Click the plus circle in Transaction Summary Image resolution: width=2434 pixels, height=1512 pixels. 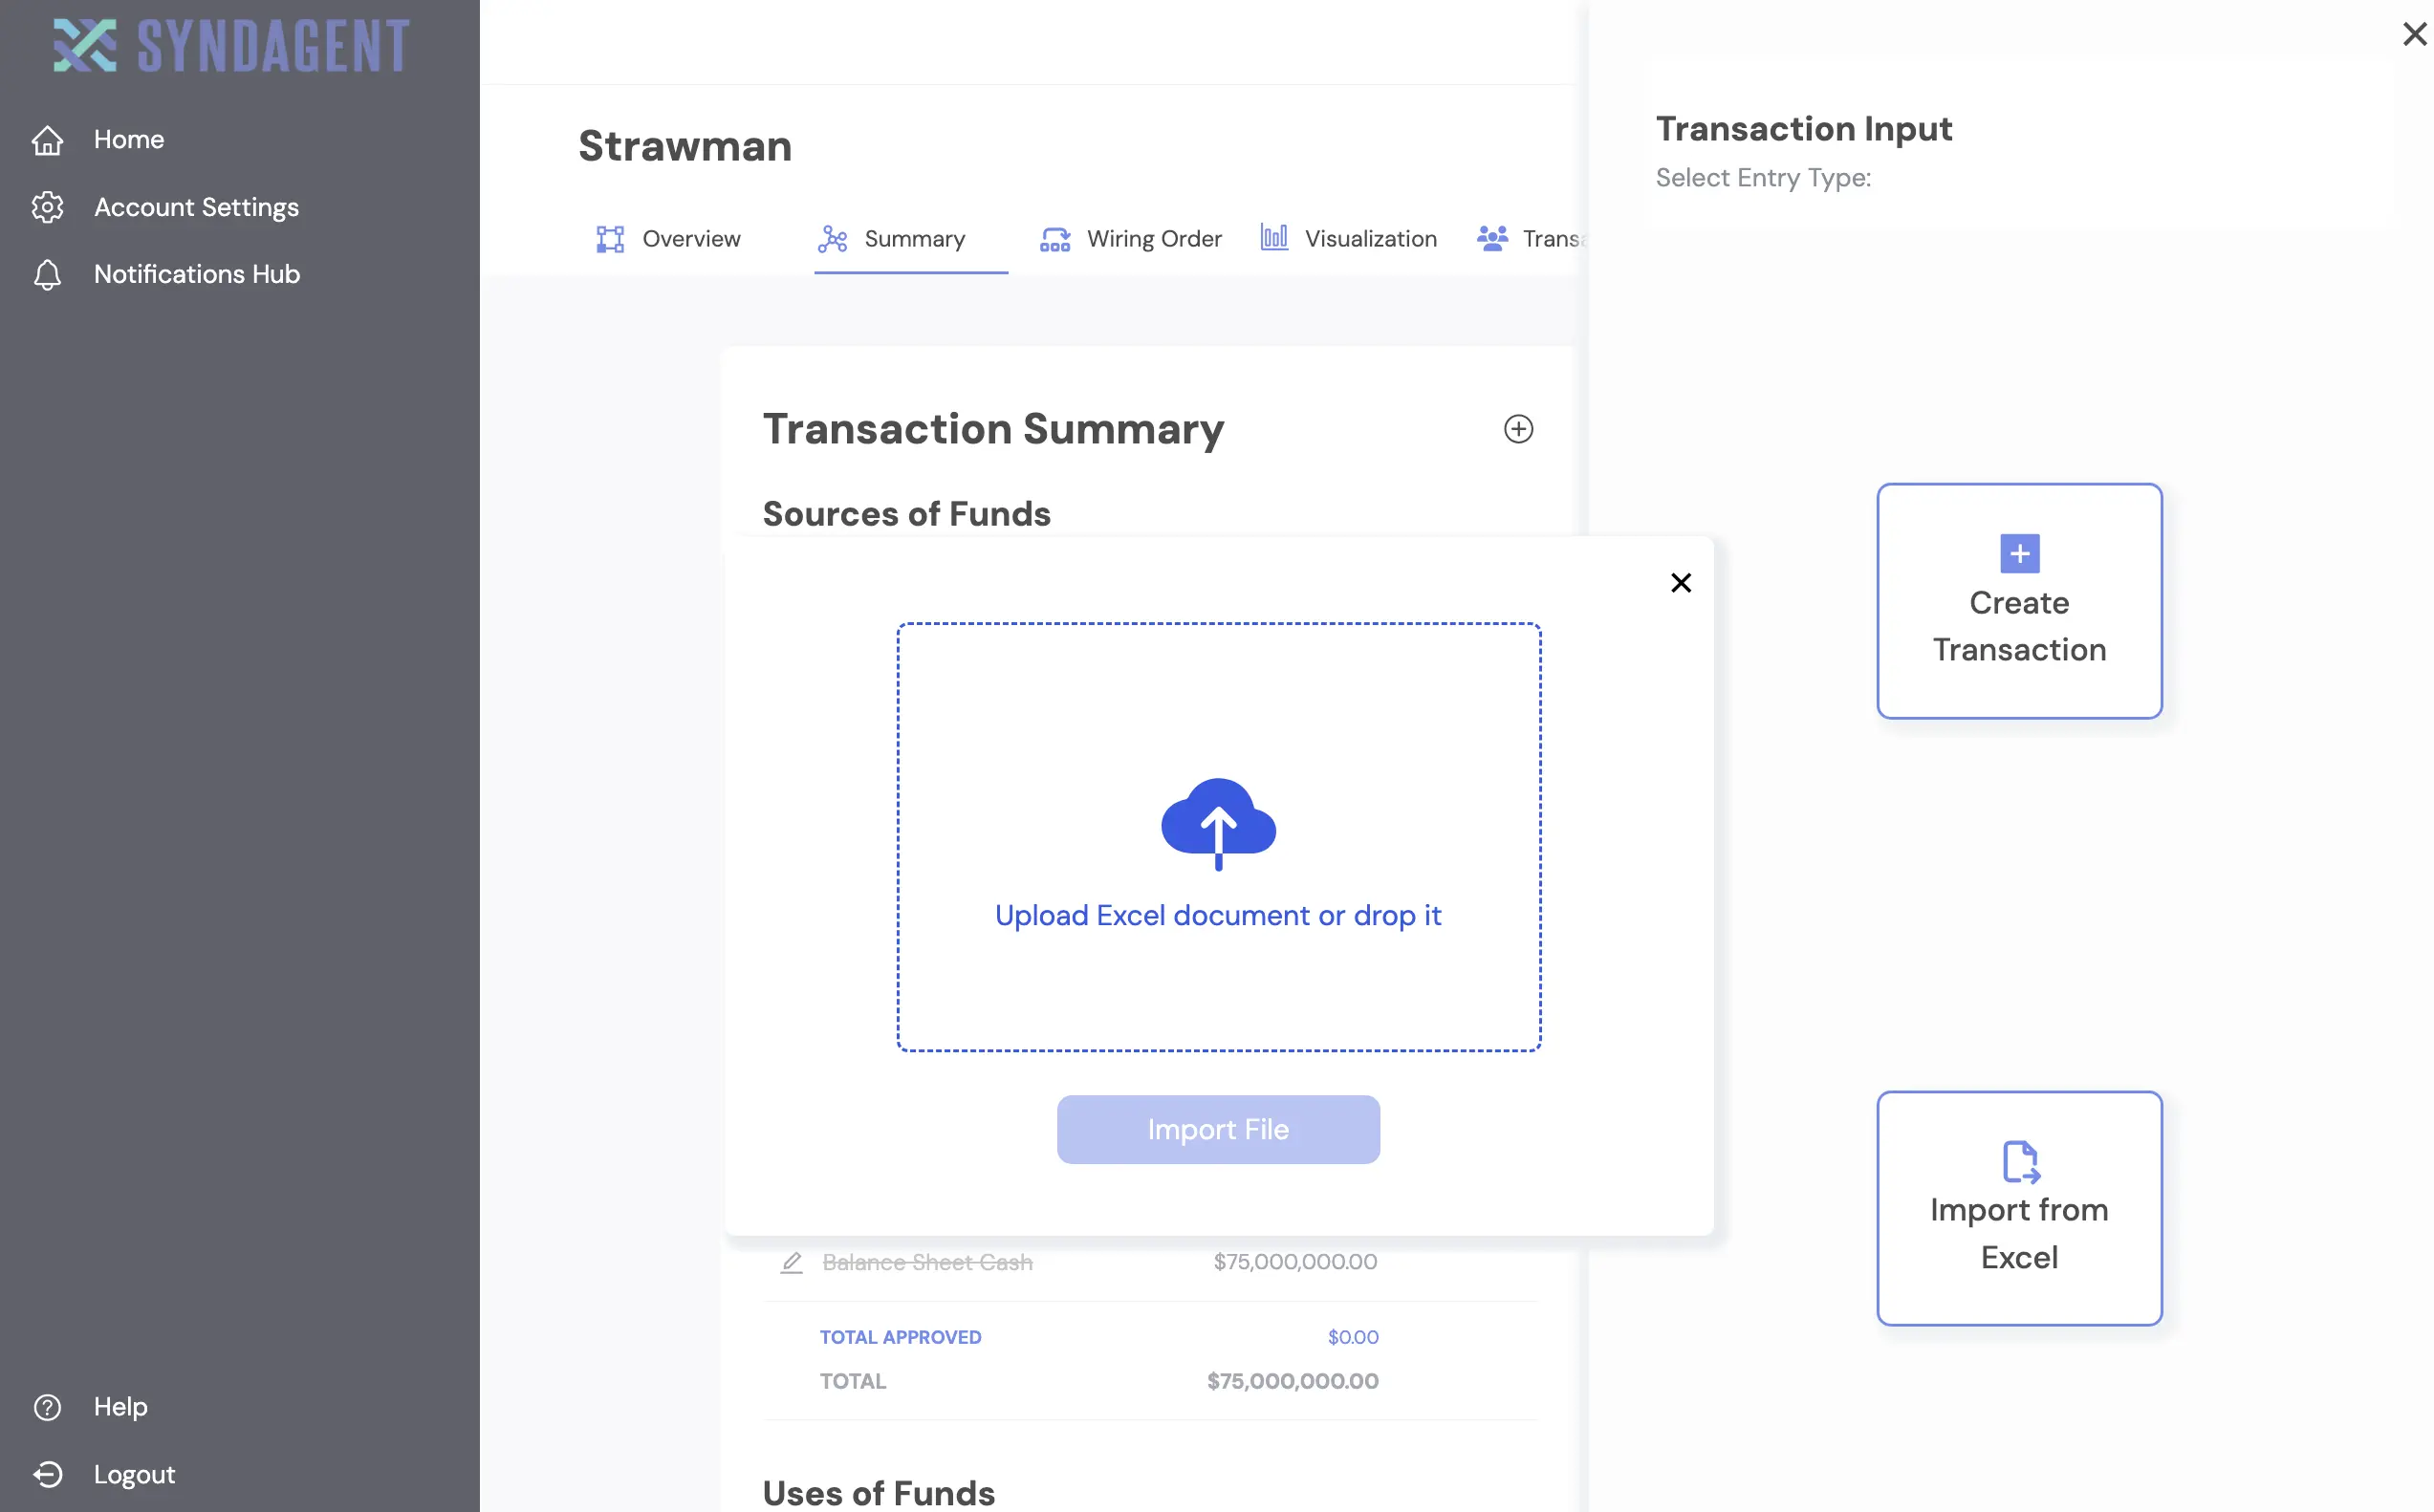click(x=1518, y=429)
